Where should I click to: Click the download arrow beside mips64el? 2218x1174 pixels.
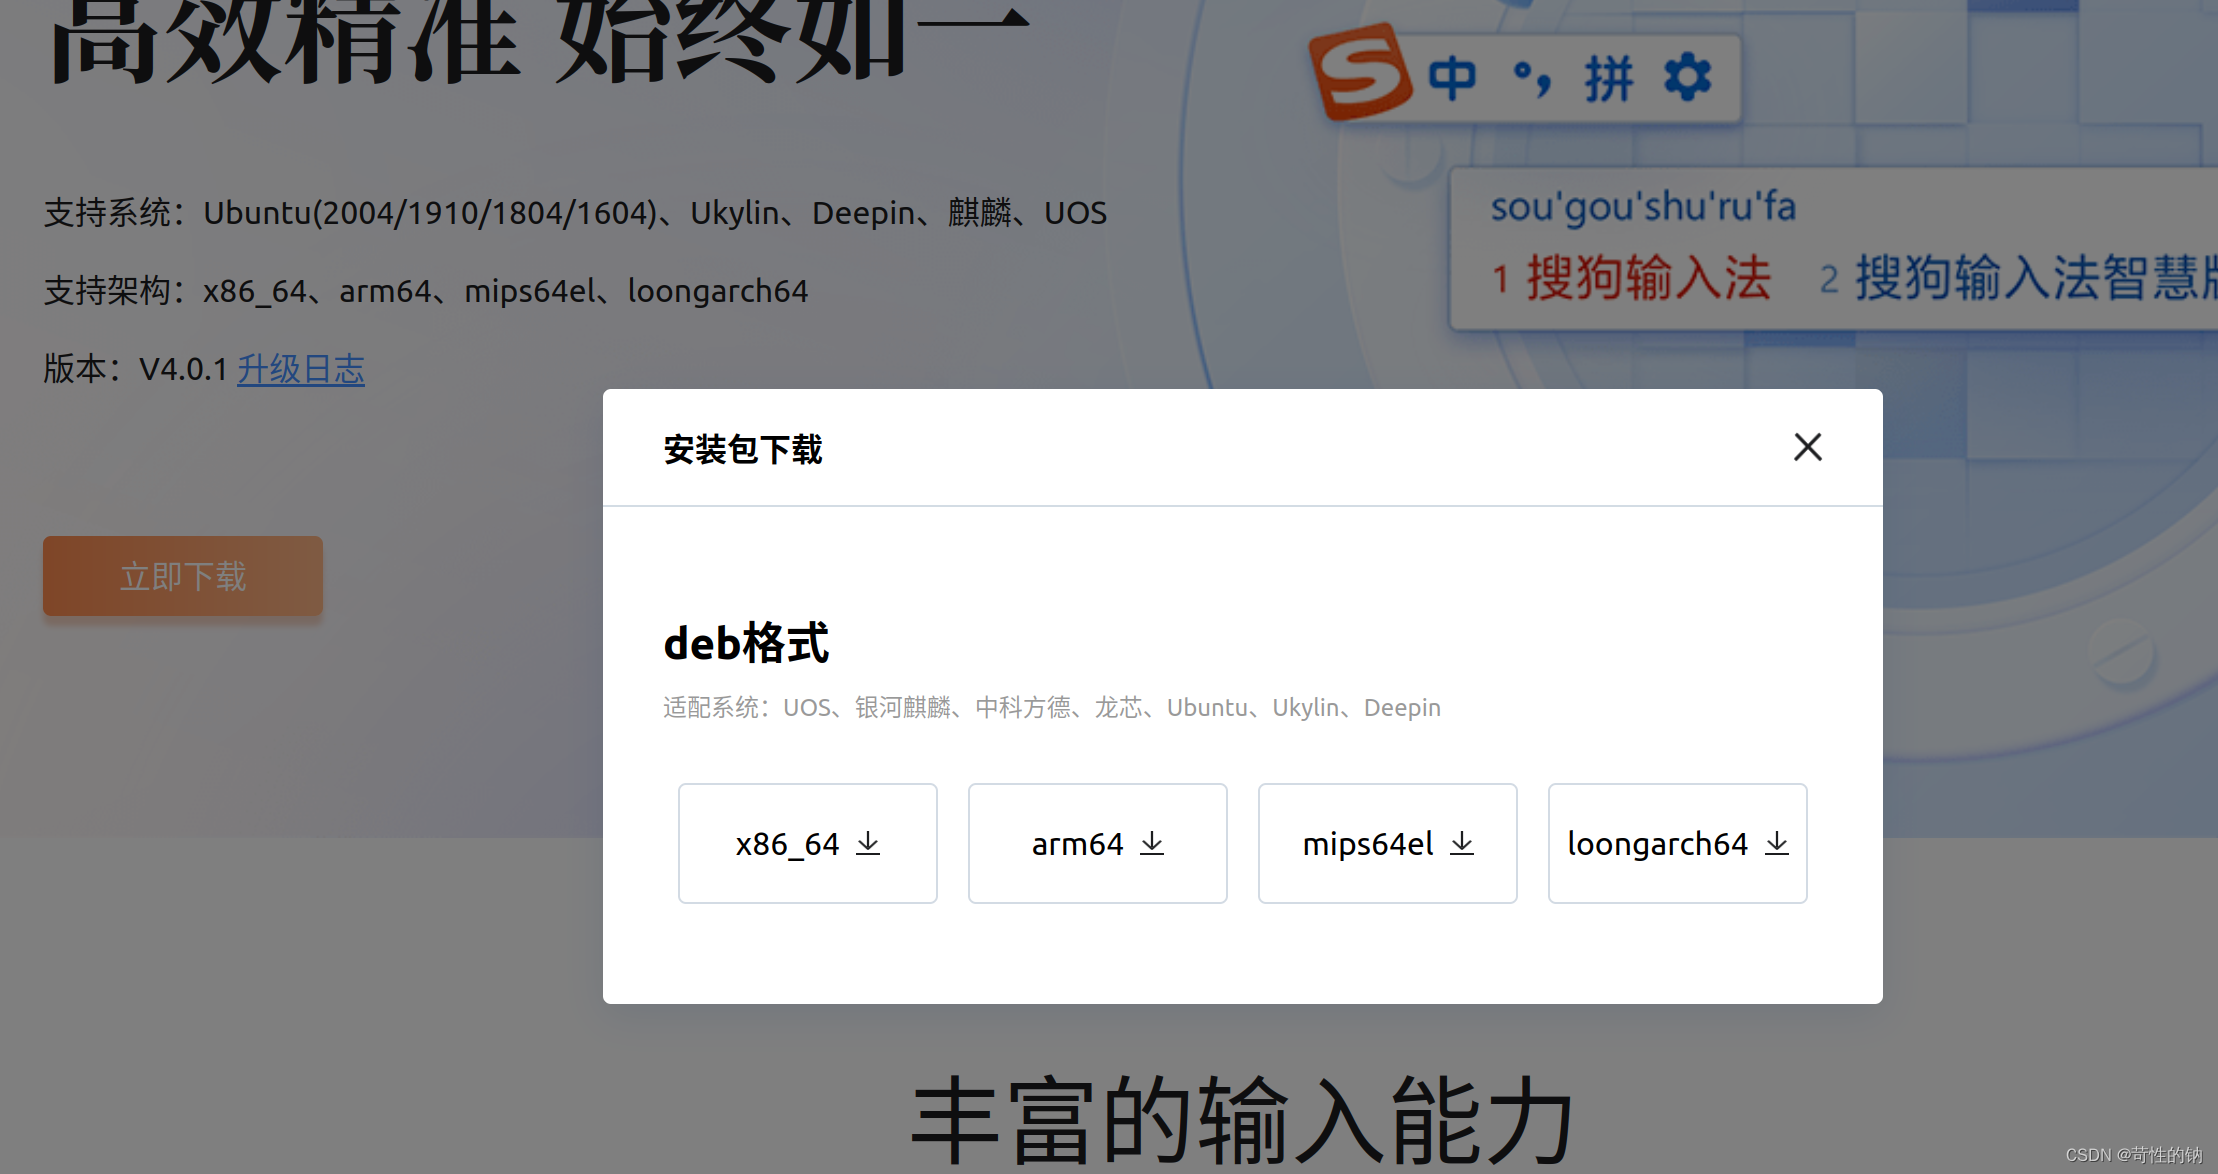[1462, 843]
